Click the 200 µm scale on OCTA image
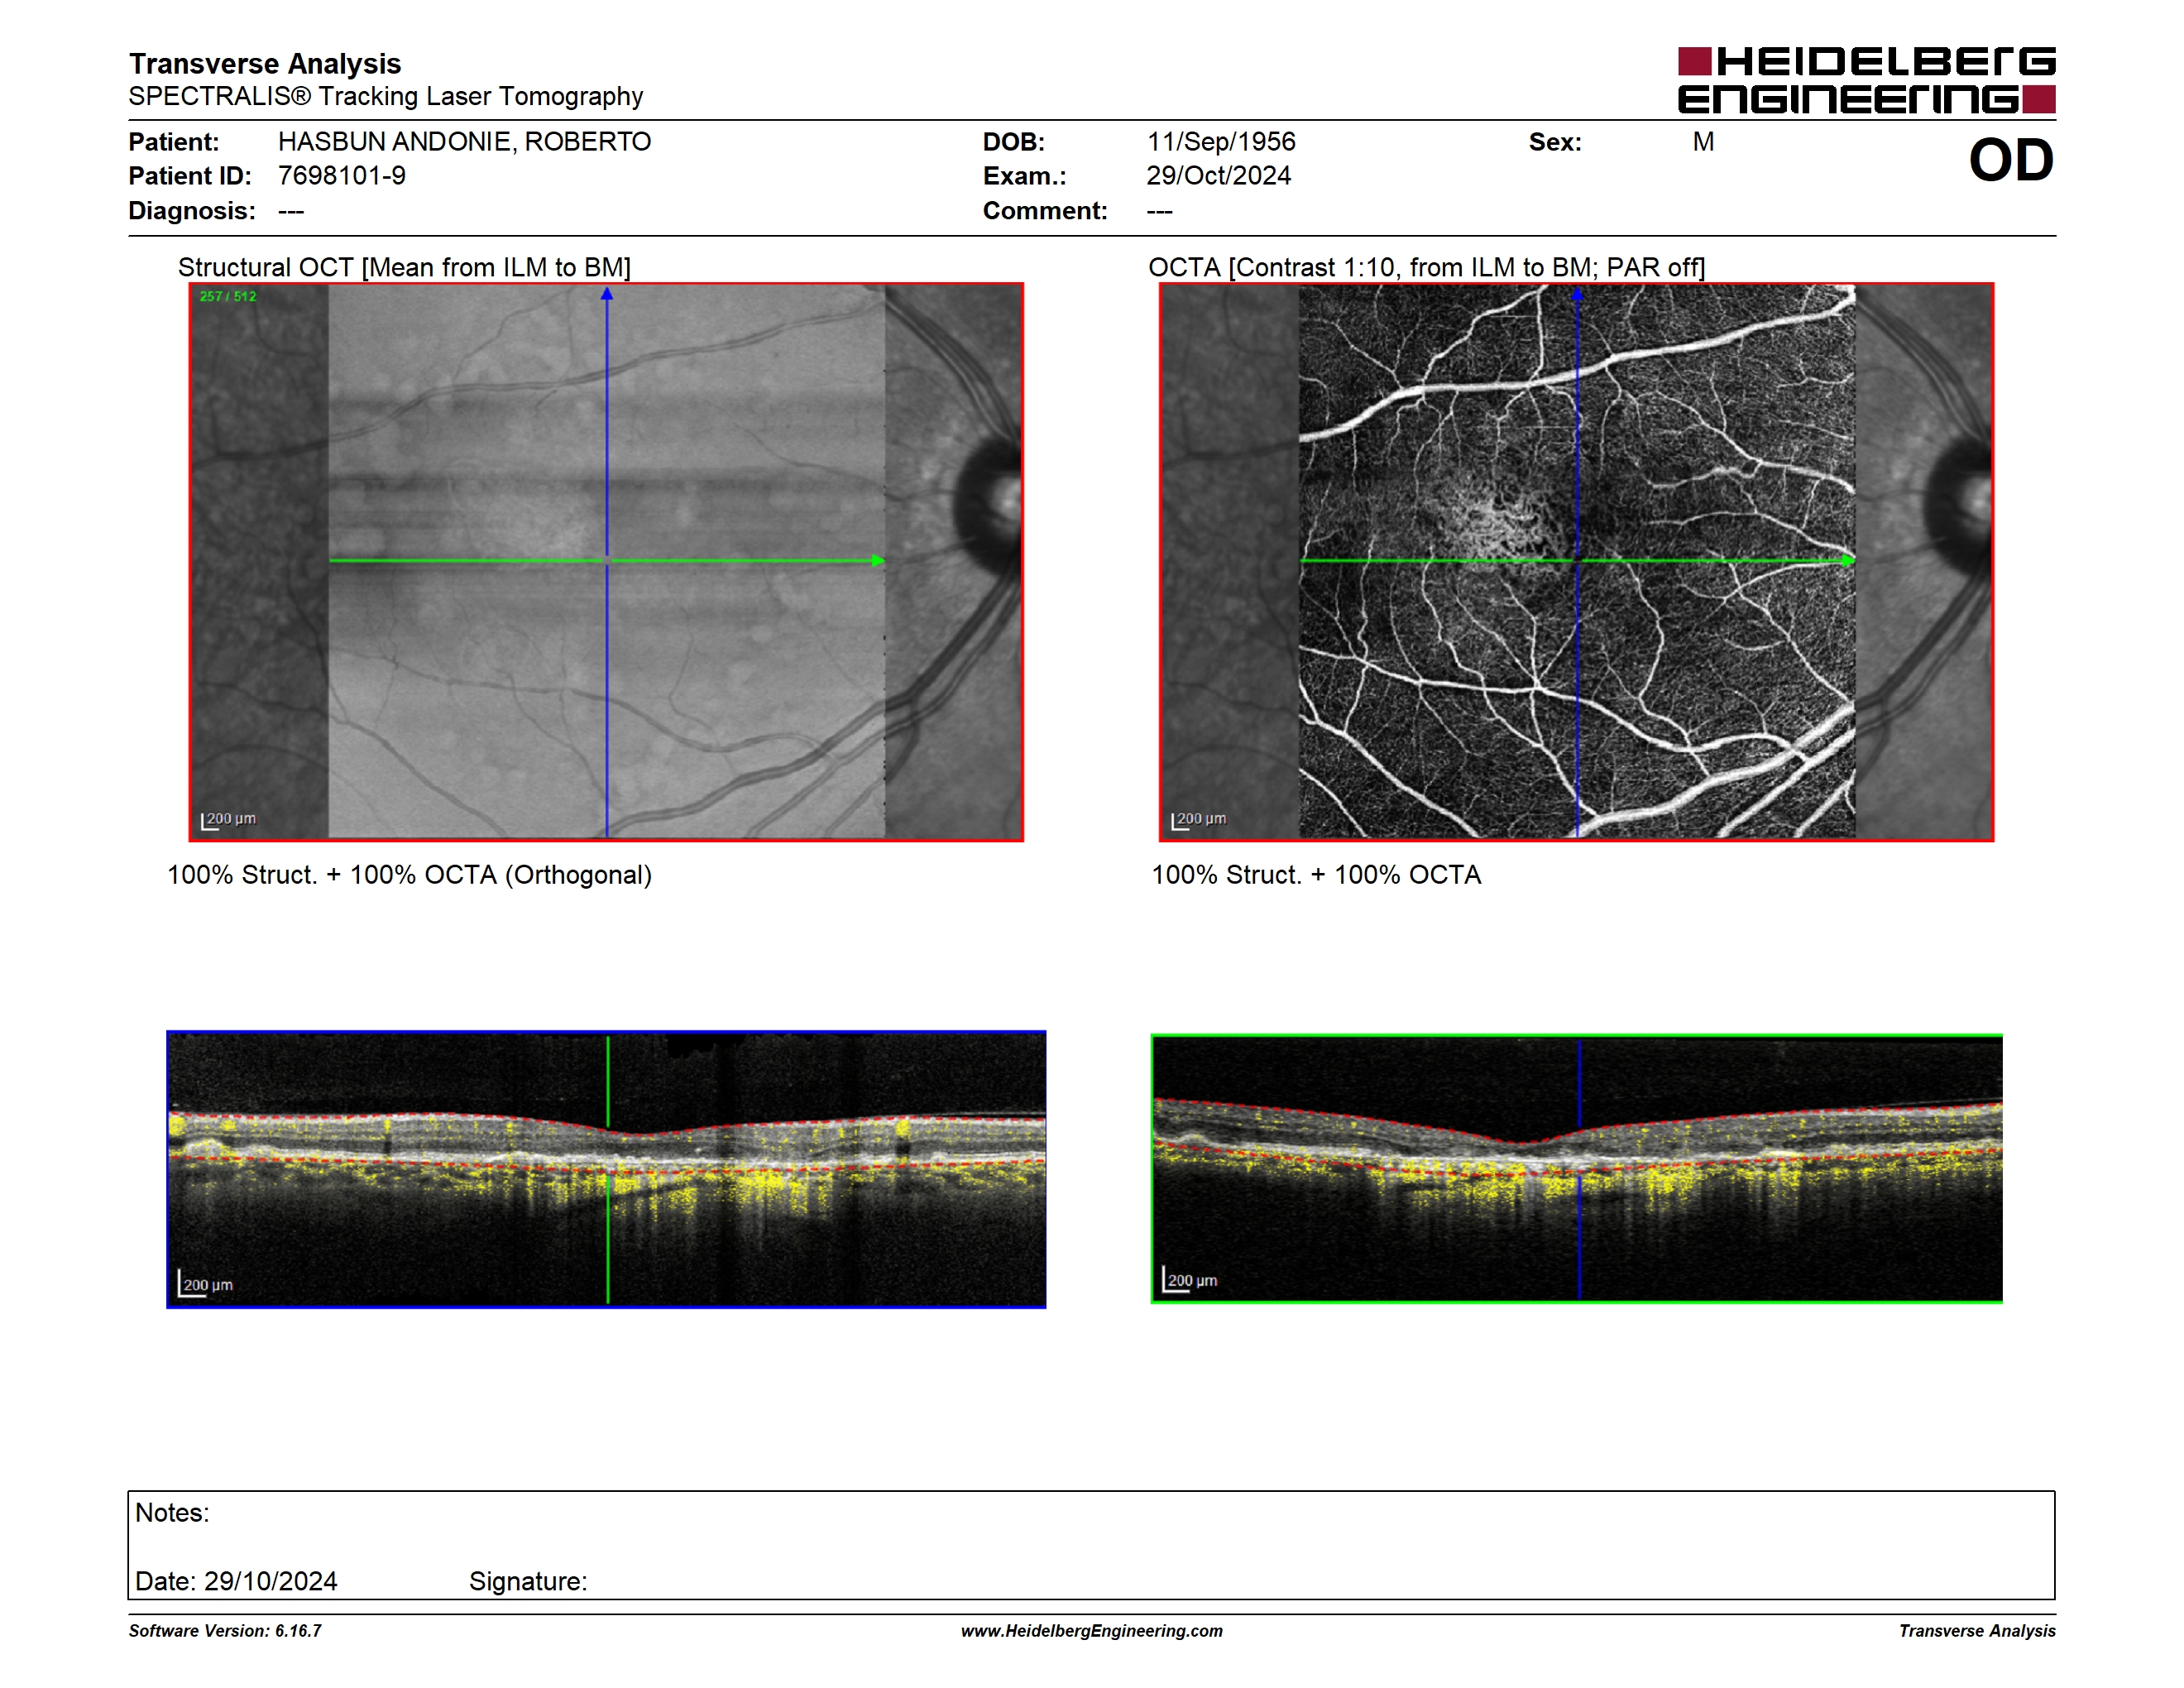Screen dimensions: 2184x1688 (x=1199, y=820)
